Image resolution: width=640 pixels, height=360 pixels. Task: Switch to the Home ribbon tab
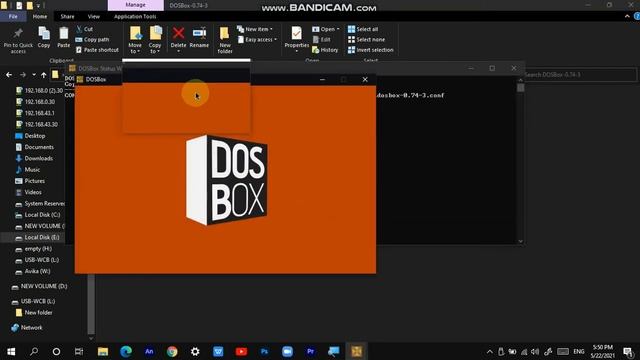coord(40,16)
